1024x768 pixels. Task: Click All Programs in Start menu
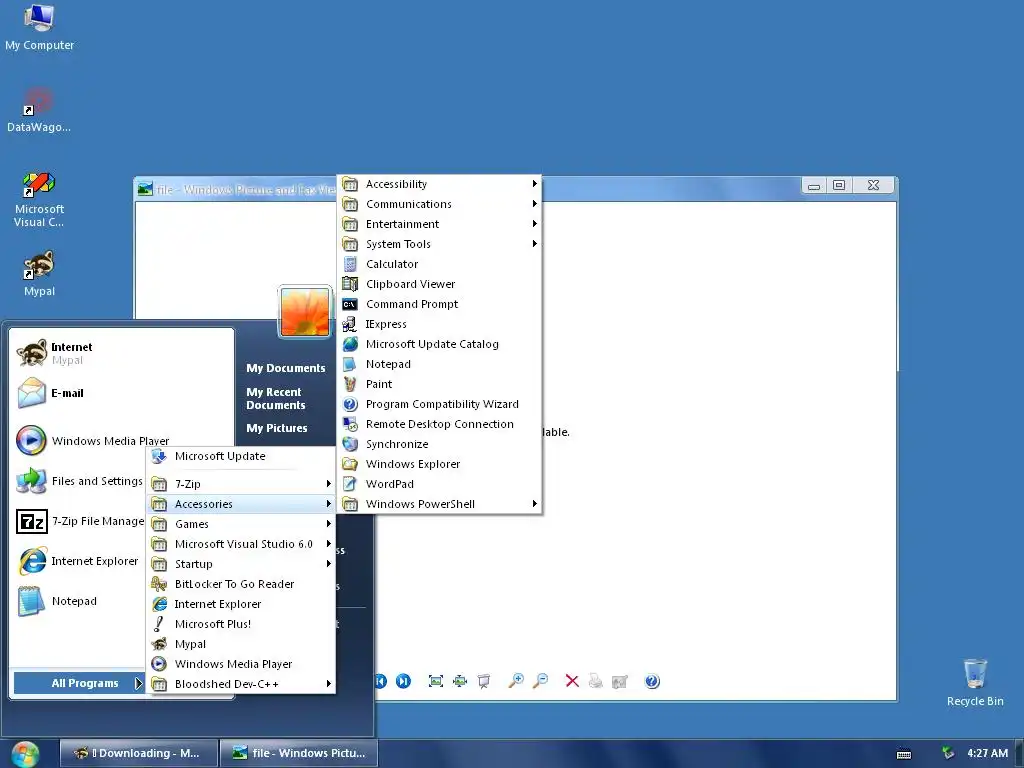click(78, 683)
